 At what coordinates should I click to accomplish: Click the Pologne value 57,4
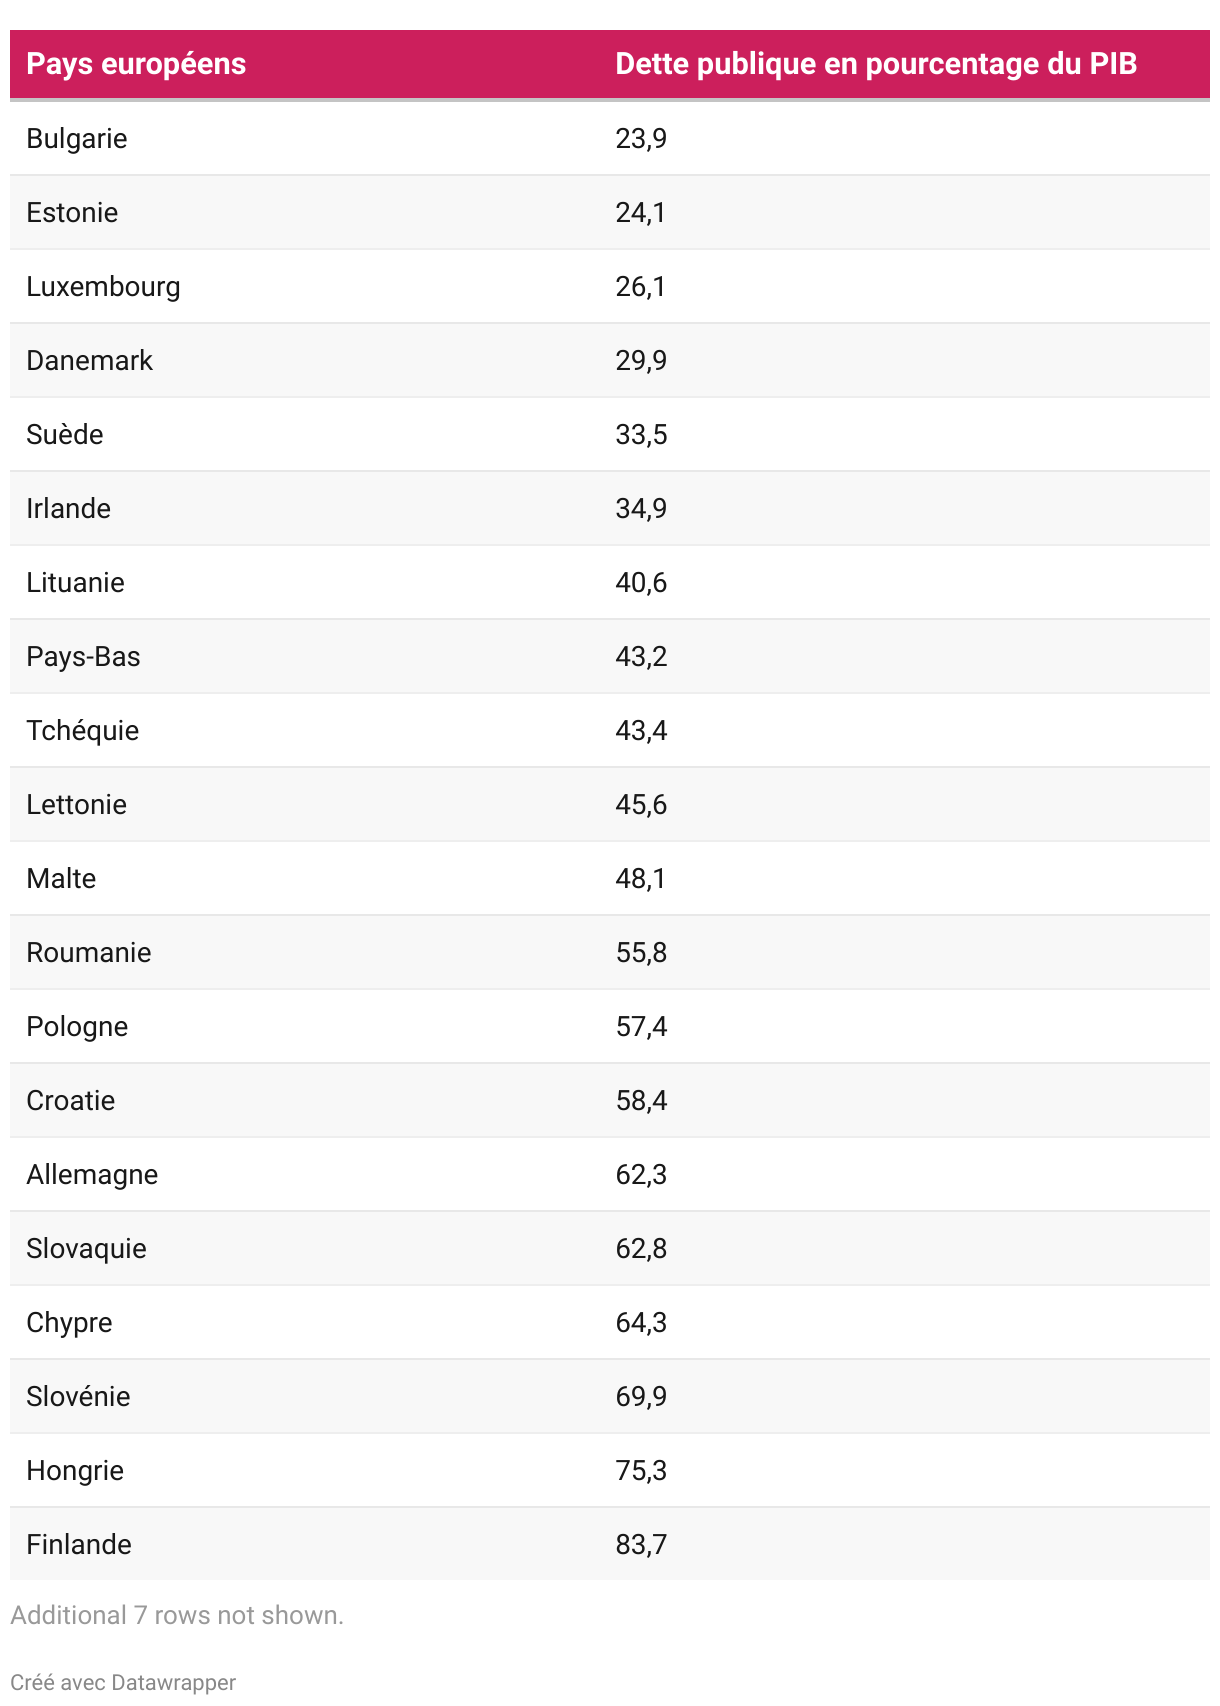coord(641,1027)
